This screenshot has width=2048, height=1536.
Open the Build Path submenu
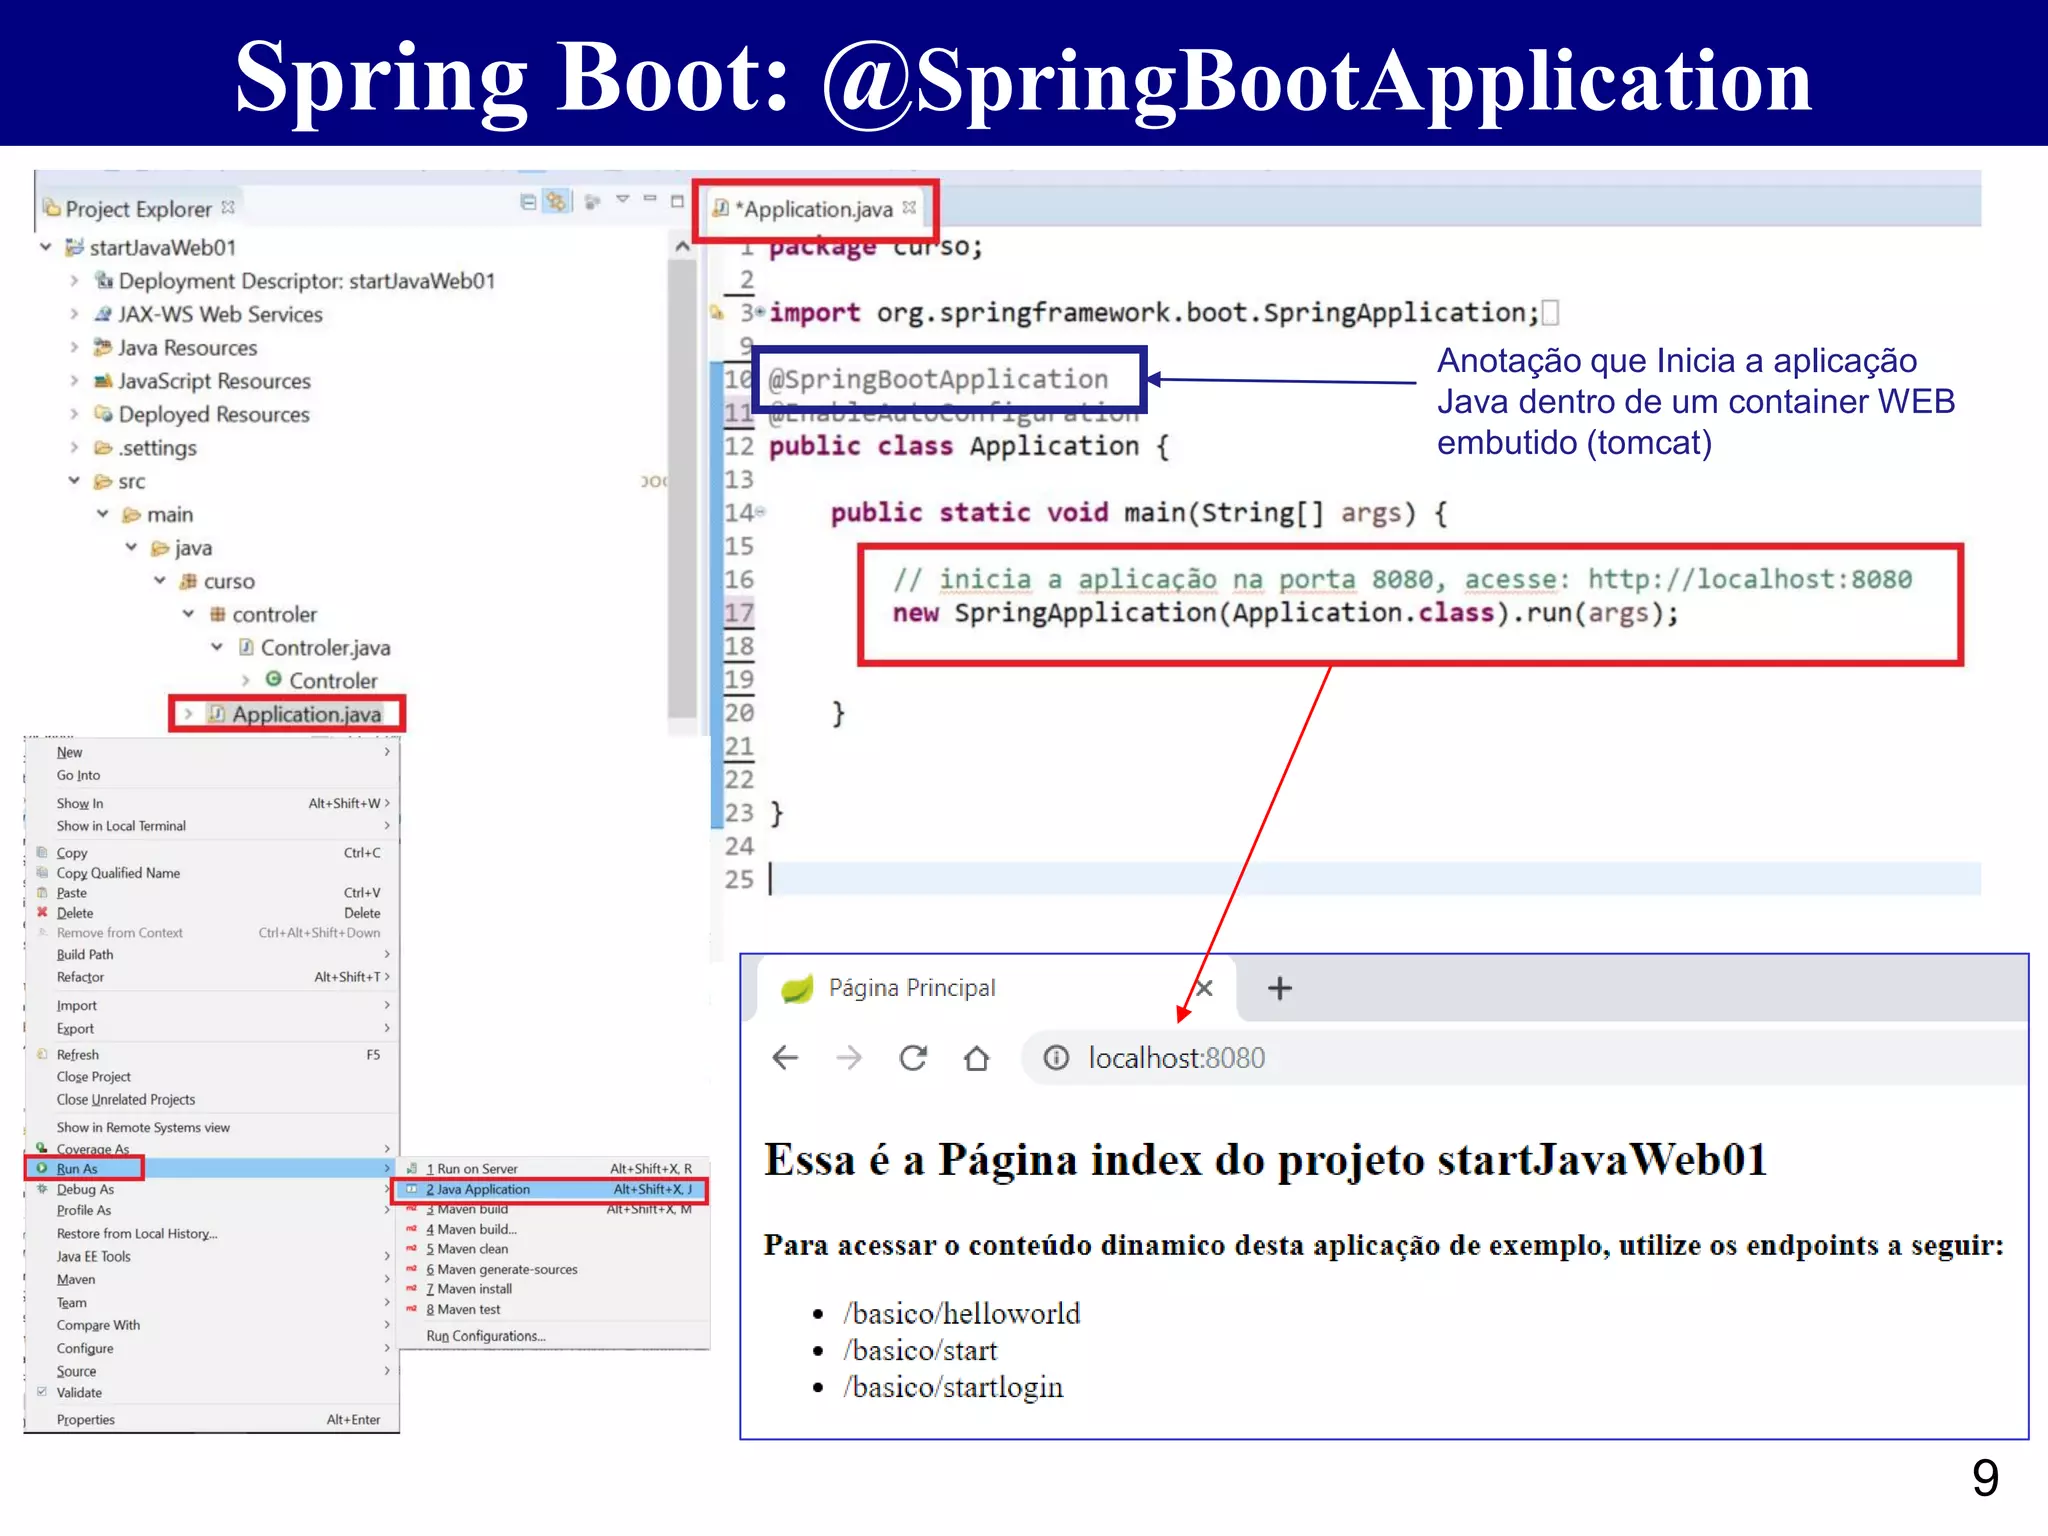click(x=211, y=955)
